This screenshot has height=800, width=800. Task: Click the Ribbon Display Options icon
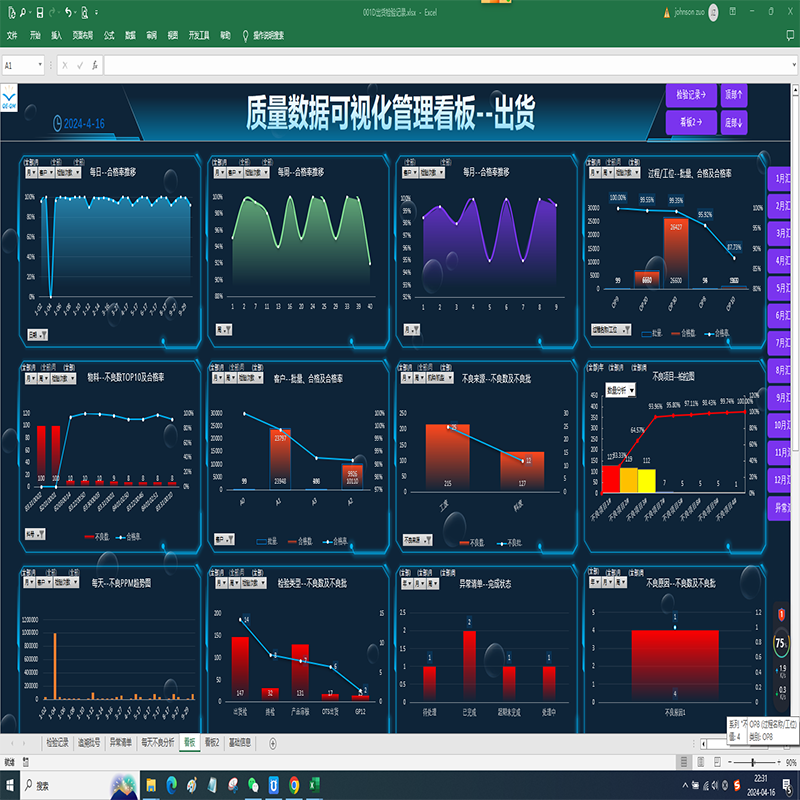coord(732,11)
